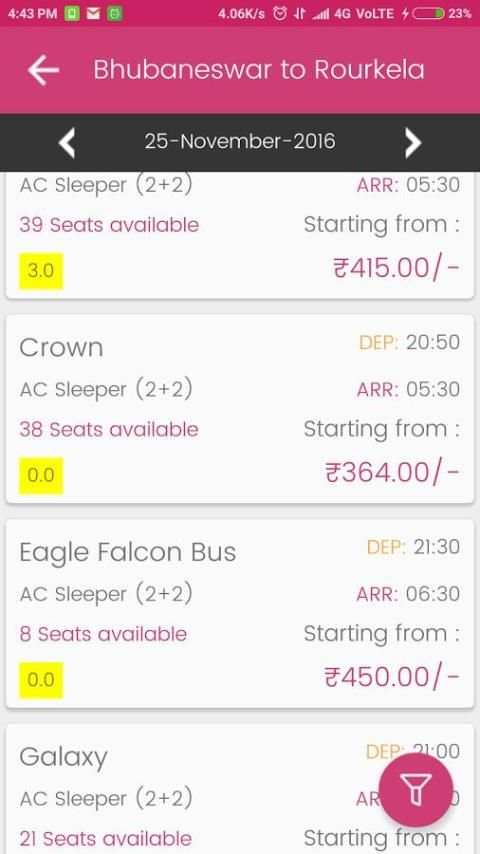Open the Galaxy bus listing

click(240, 789)
